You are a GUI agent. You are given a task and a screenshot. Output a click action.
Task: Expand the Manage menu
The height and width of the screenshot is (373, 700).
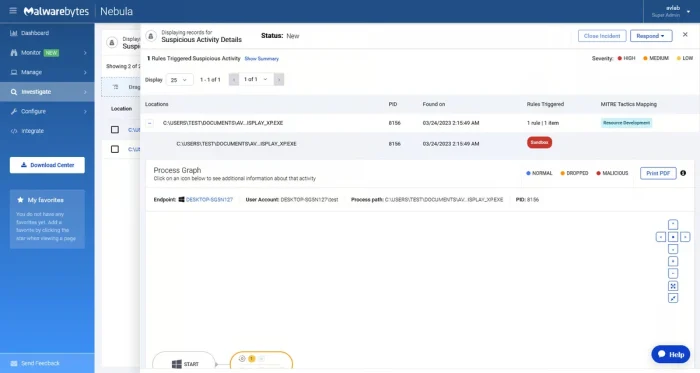pyautogui.click(x=47, y=72)
